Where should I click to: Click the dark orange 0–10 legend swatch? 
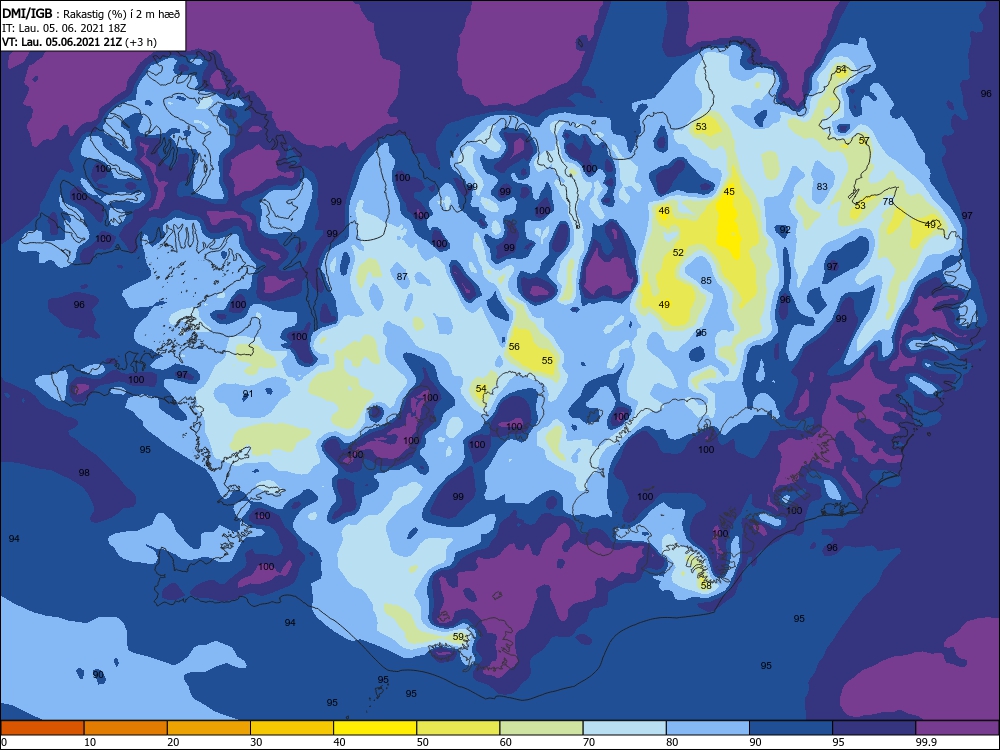42,728
